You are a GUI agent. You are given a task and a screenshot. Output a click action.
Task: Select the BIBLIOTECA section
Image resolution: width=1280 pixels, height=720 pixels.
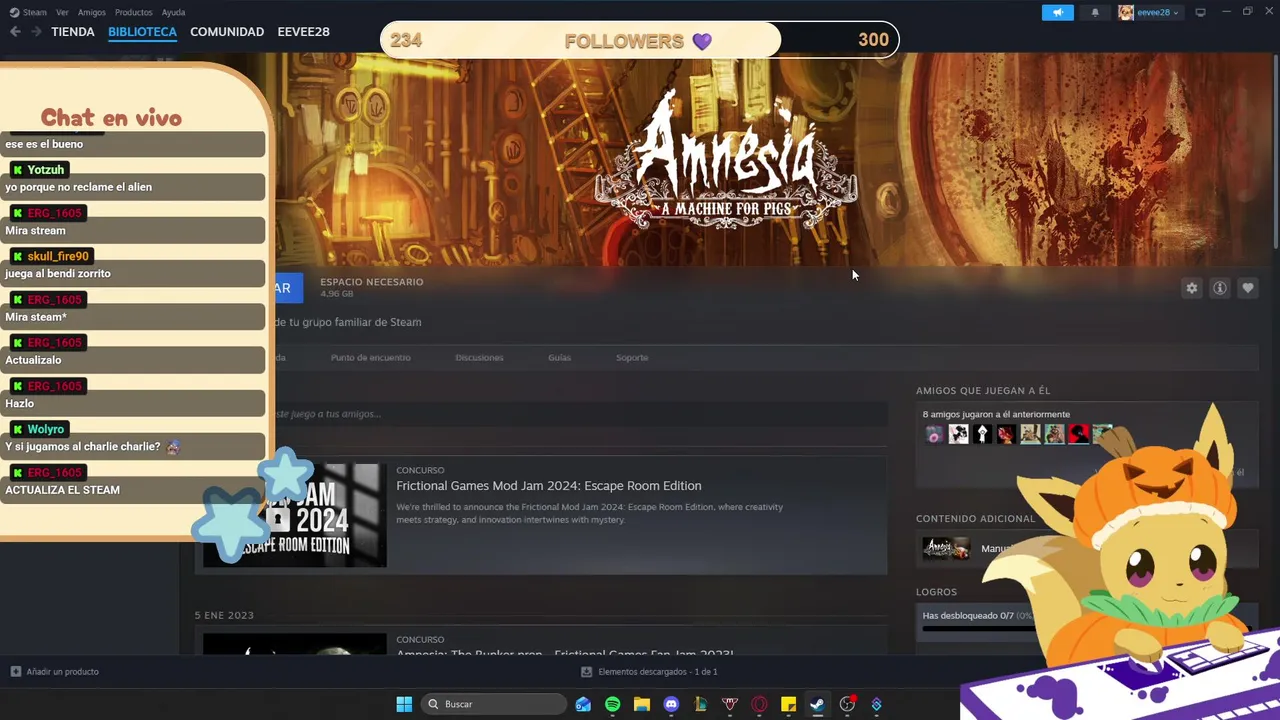[x=142, y=32]
